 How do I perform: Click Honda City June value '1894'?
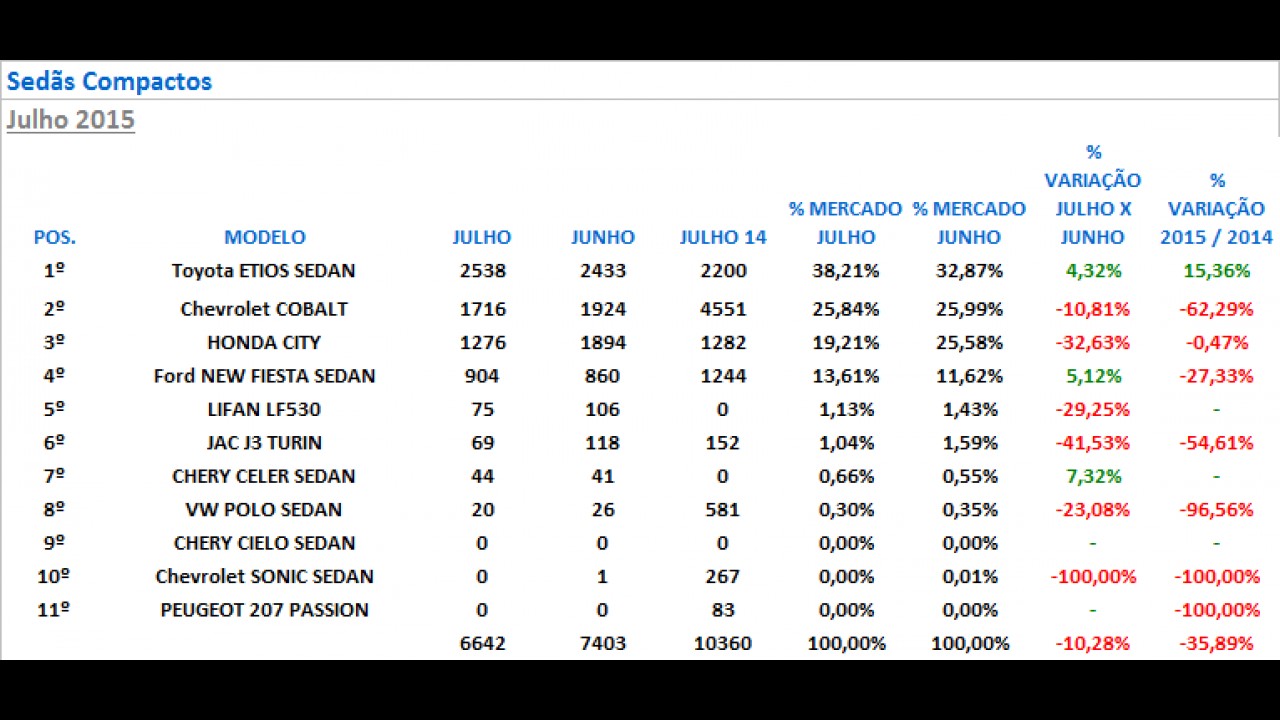pyautogui.click(x=603, y=343)
